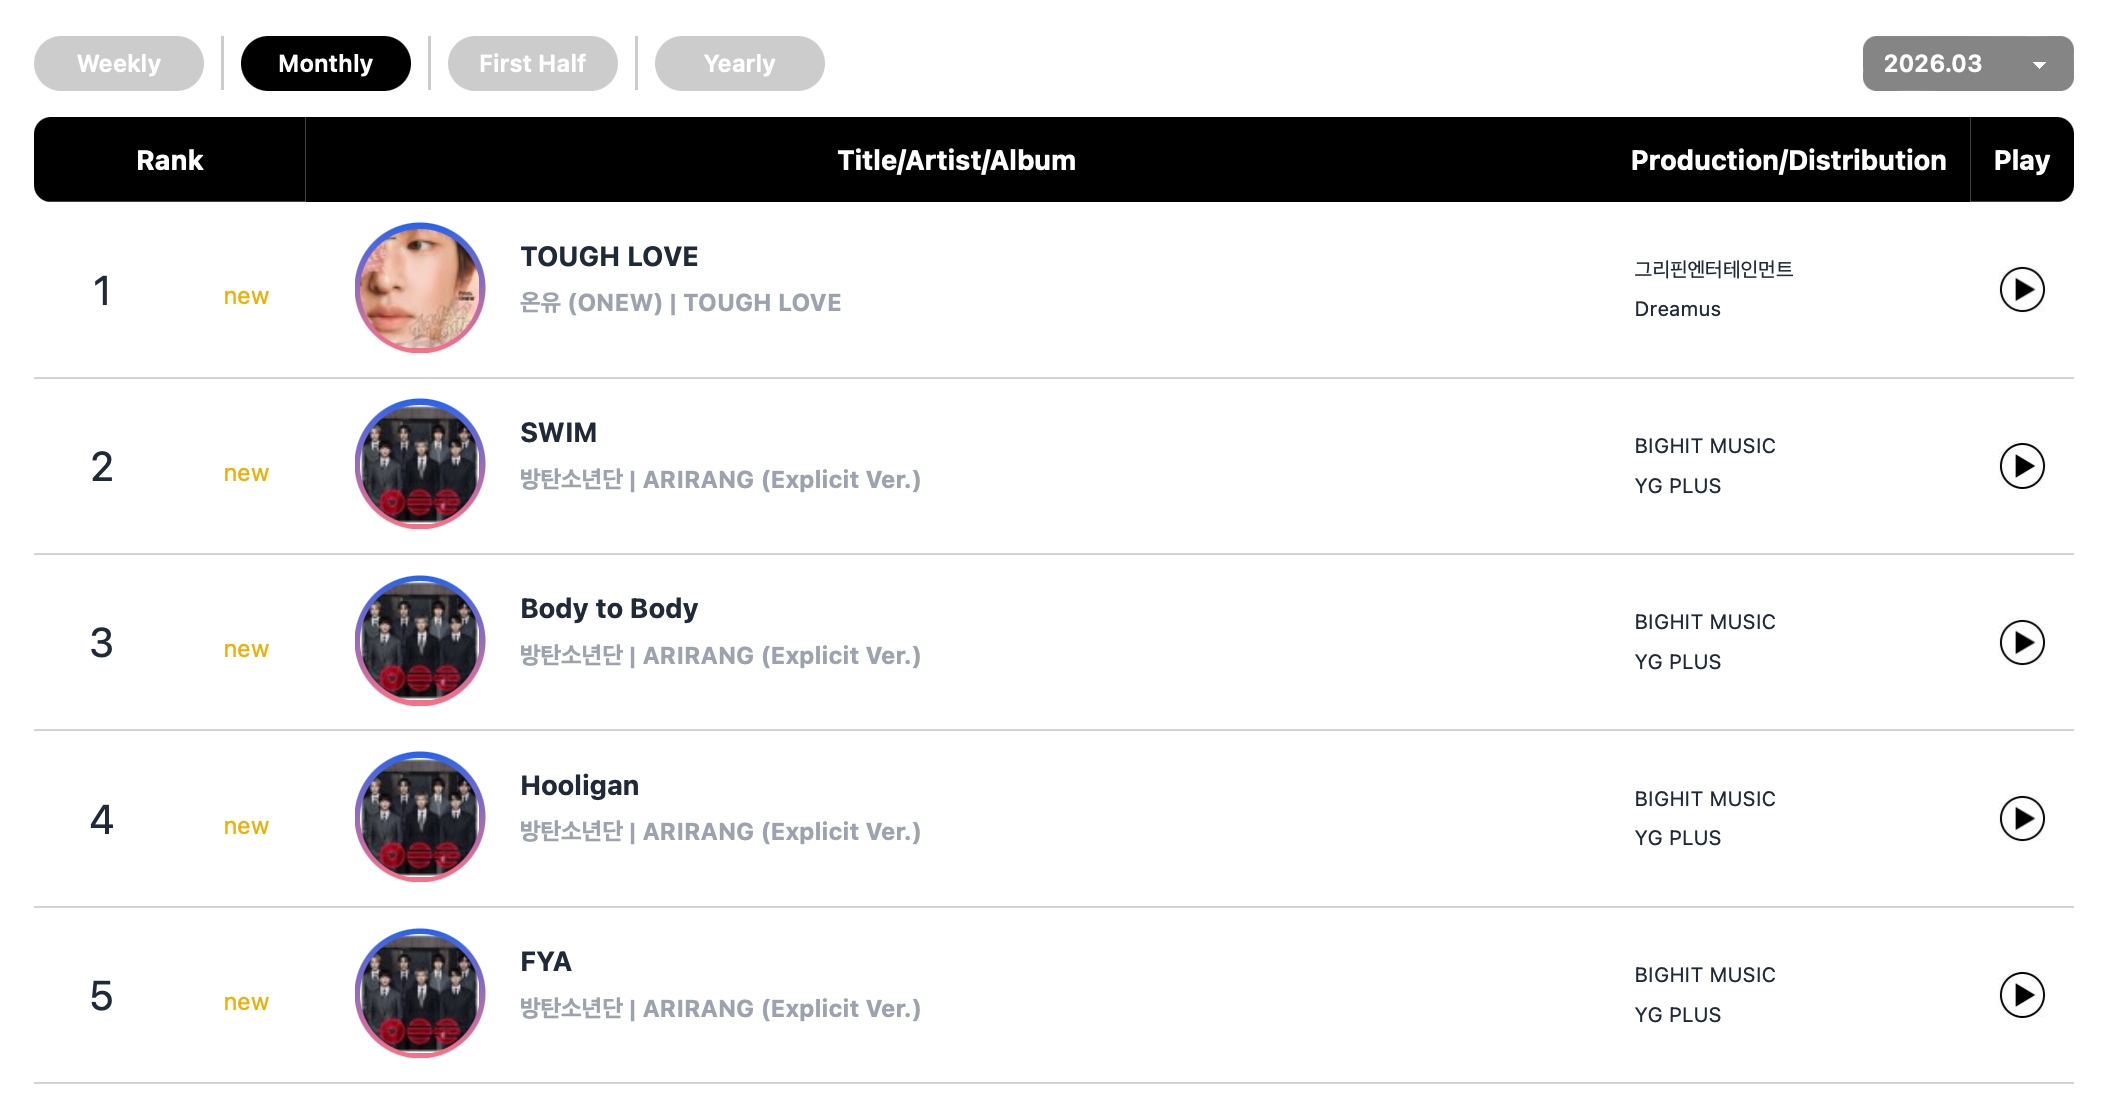Play the Body to Body track
Image resolution: width=2117 pixels, height=1098 pixels.
(x=2021, y=643)
